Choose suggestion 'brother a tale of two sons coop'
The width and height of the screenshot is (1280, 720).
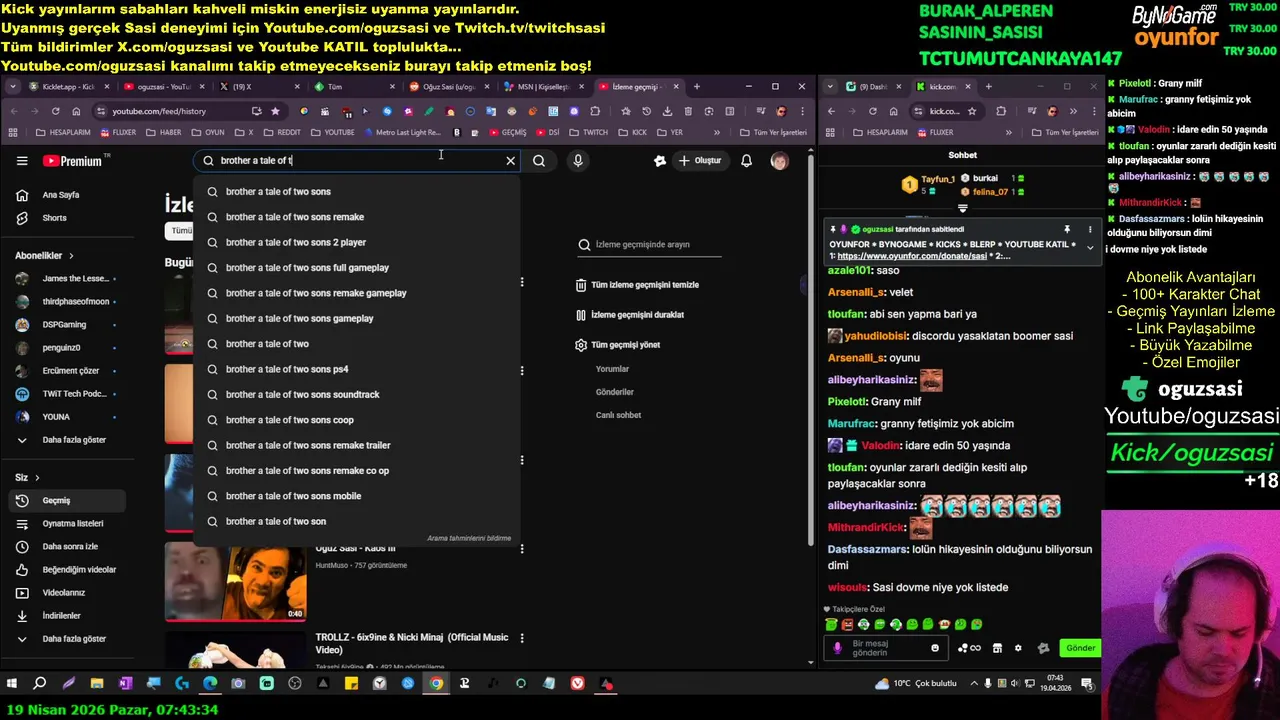(x=357, y=420)
